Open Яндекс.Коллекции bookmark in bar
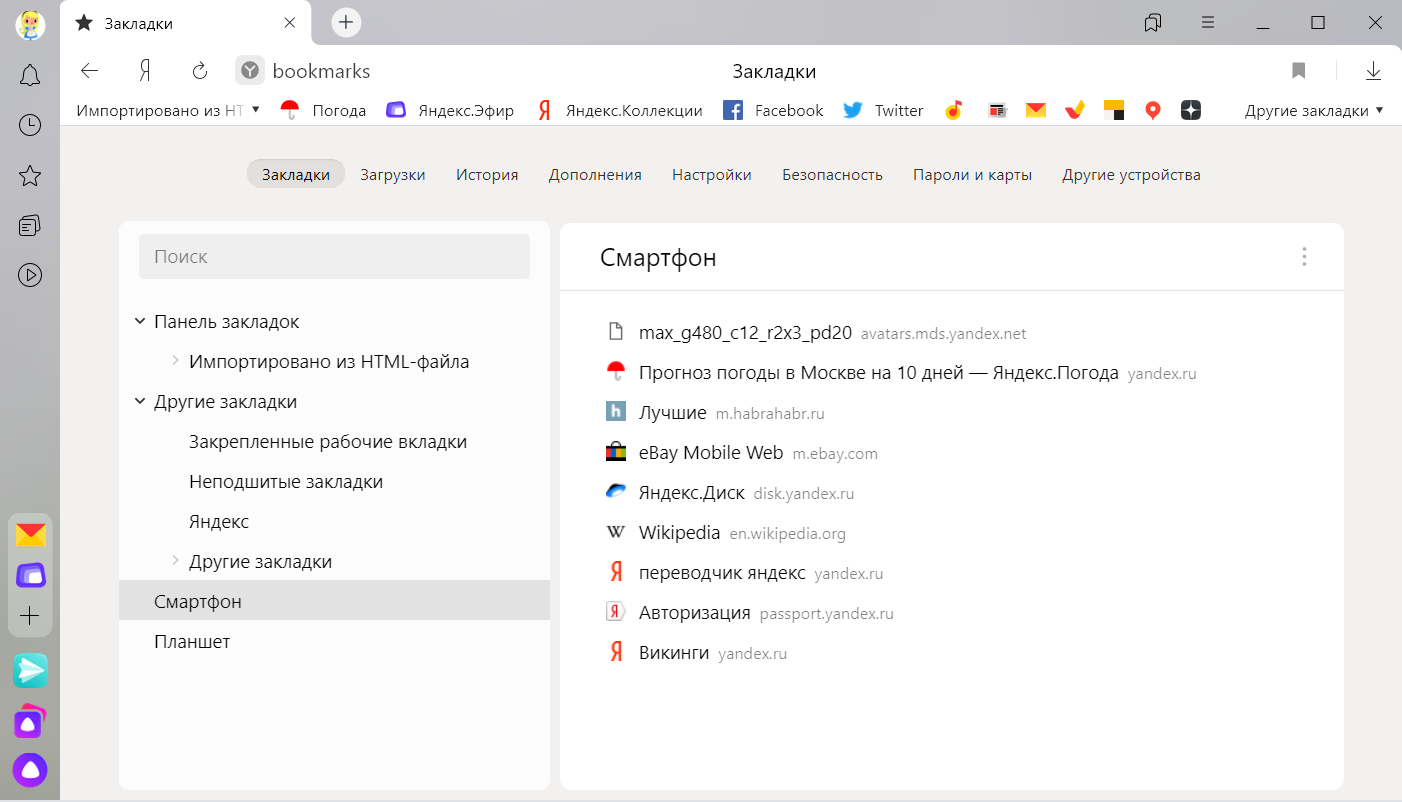 [x=619, y=110]
